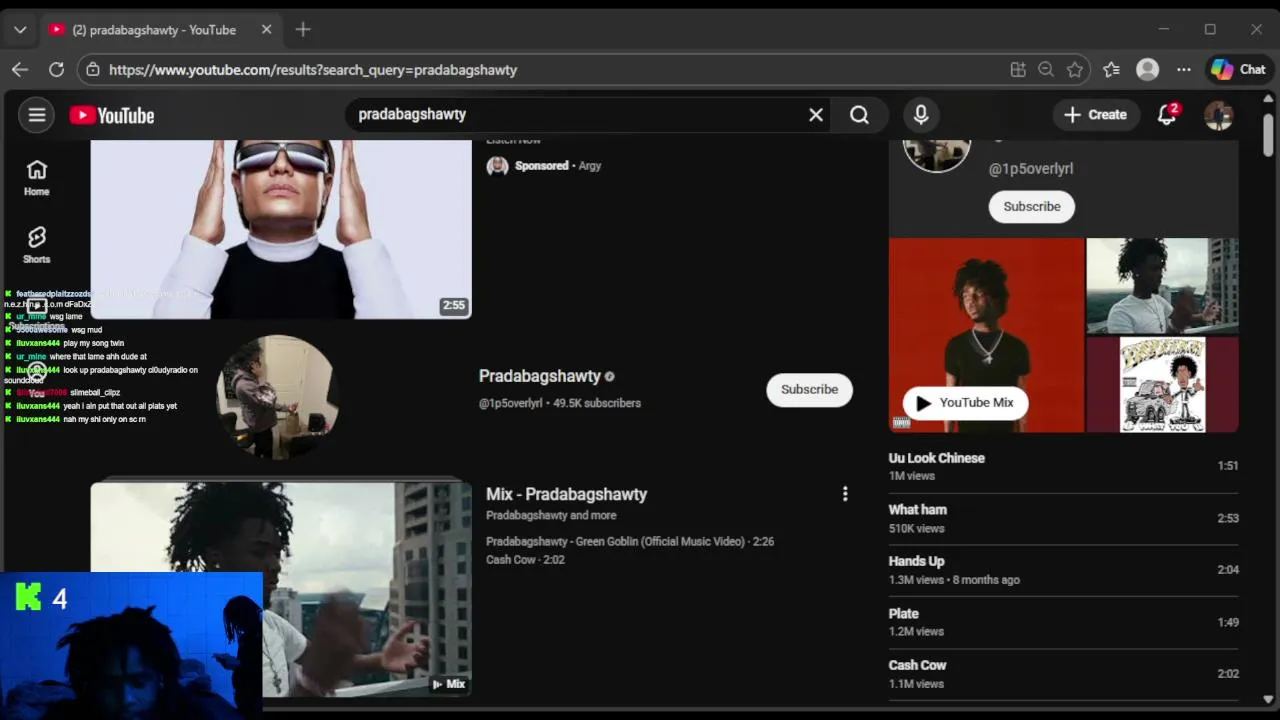View site information lock icon
Image resolution: width=1280 pixels, height=720 pixels.
(92, 70)
